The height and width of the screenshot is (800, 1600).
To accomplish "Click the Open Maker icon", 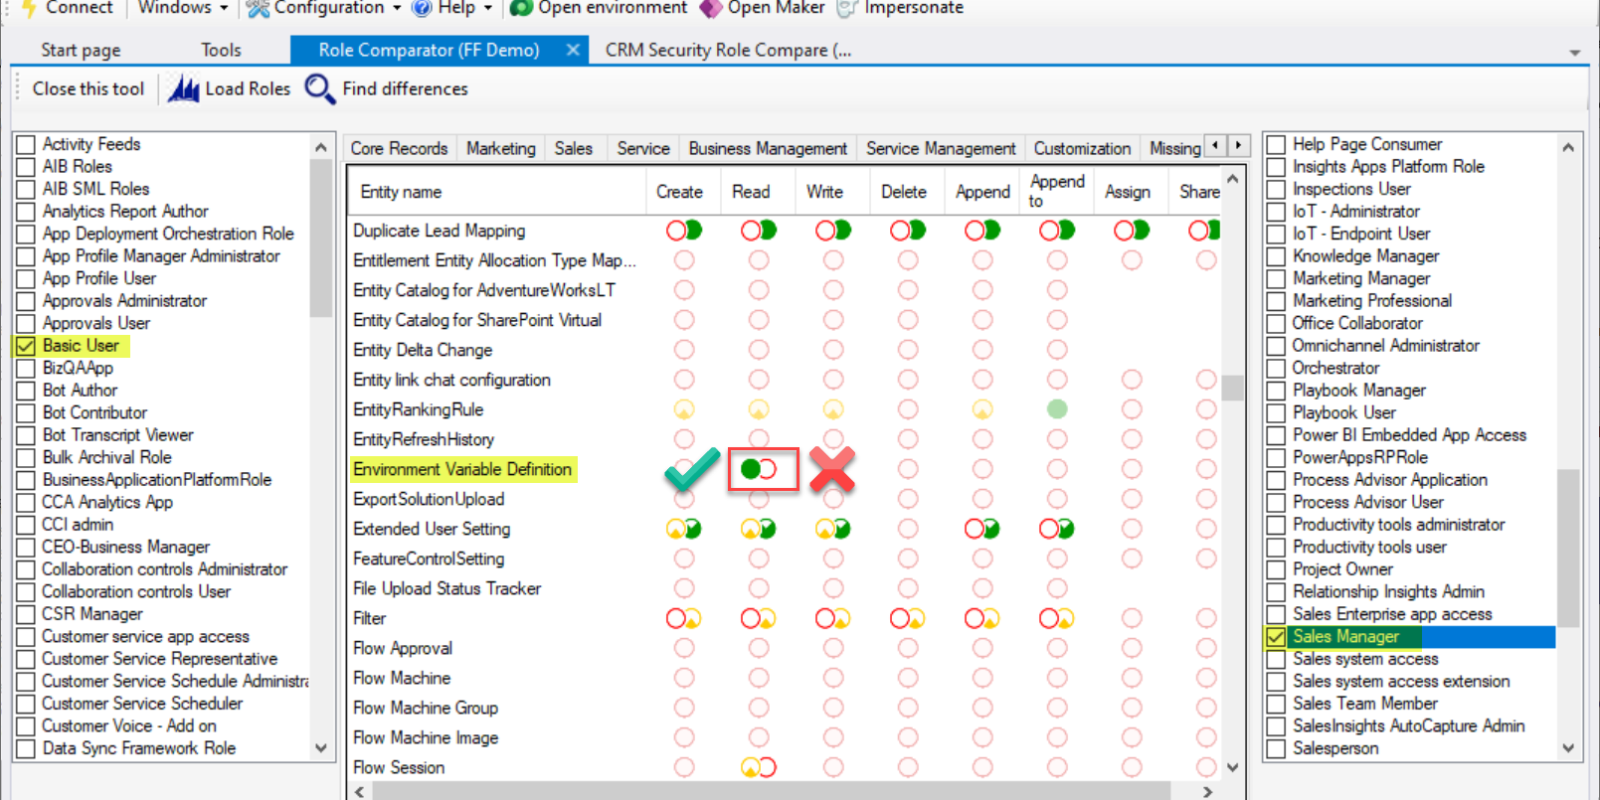I will (710, 8).
